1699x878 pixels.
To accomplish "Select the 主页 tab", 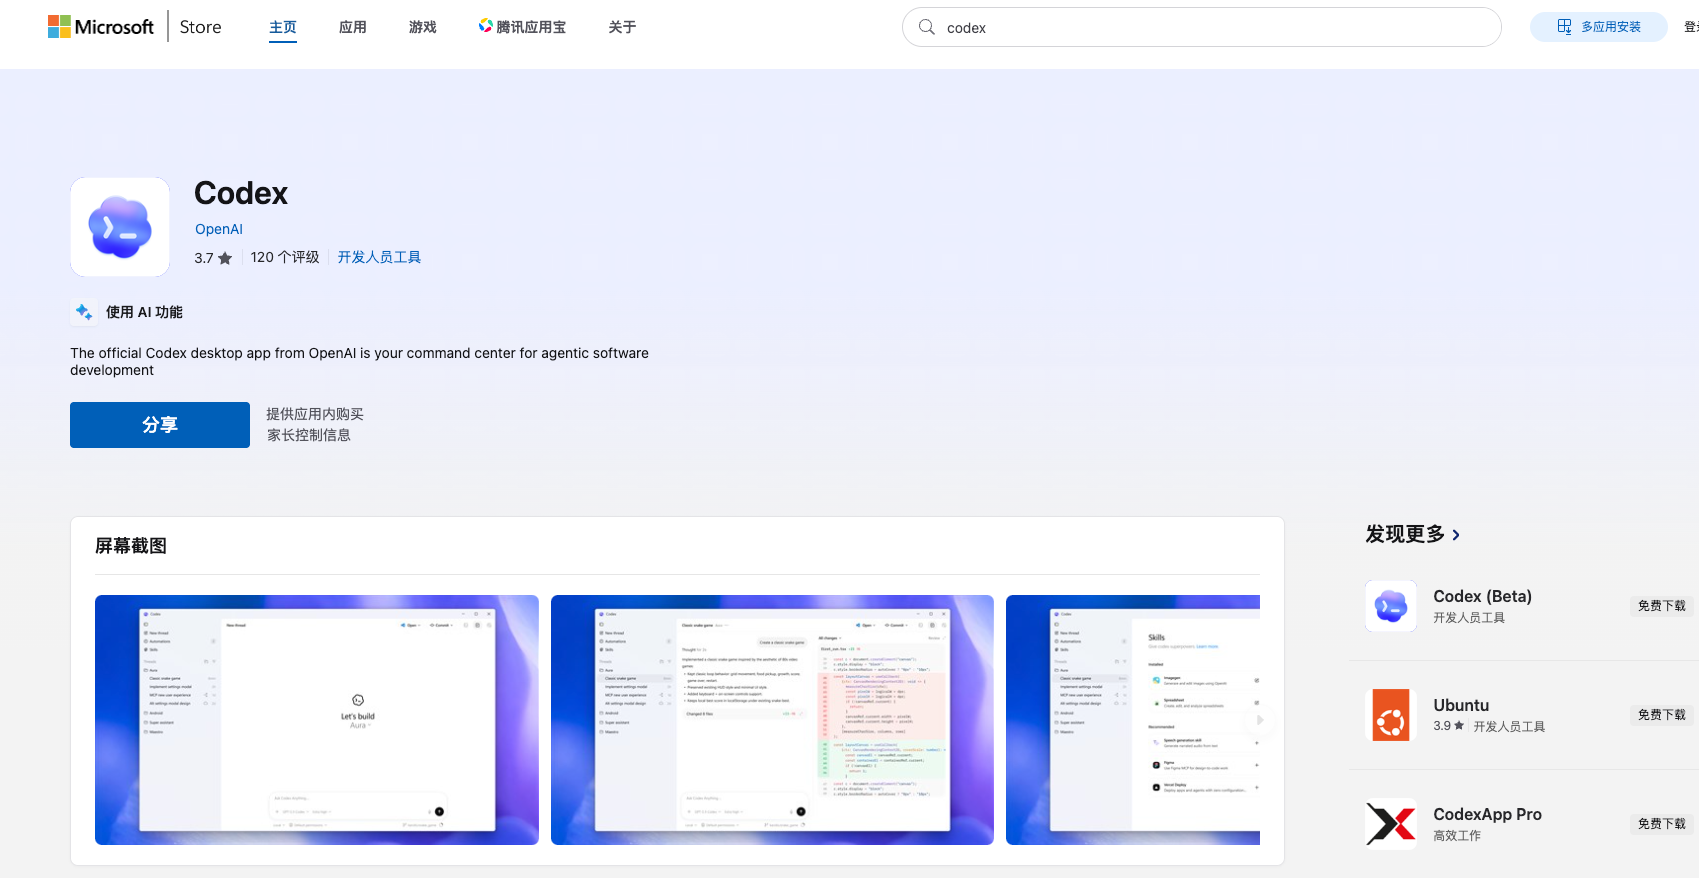I will point(283,27).
